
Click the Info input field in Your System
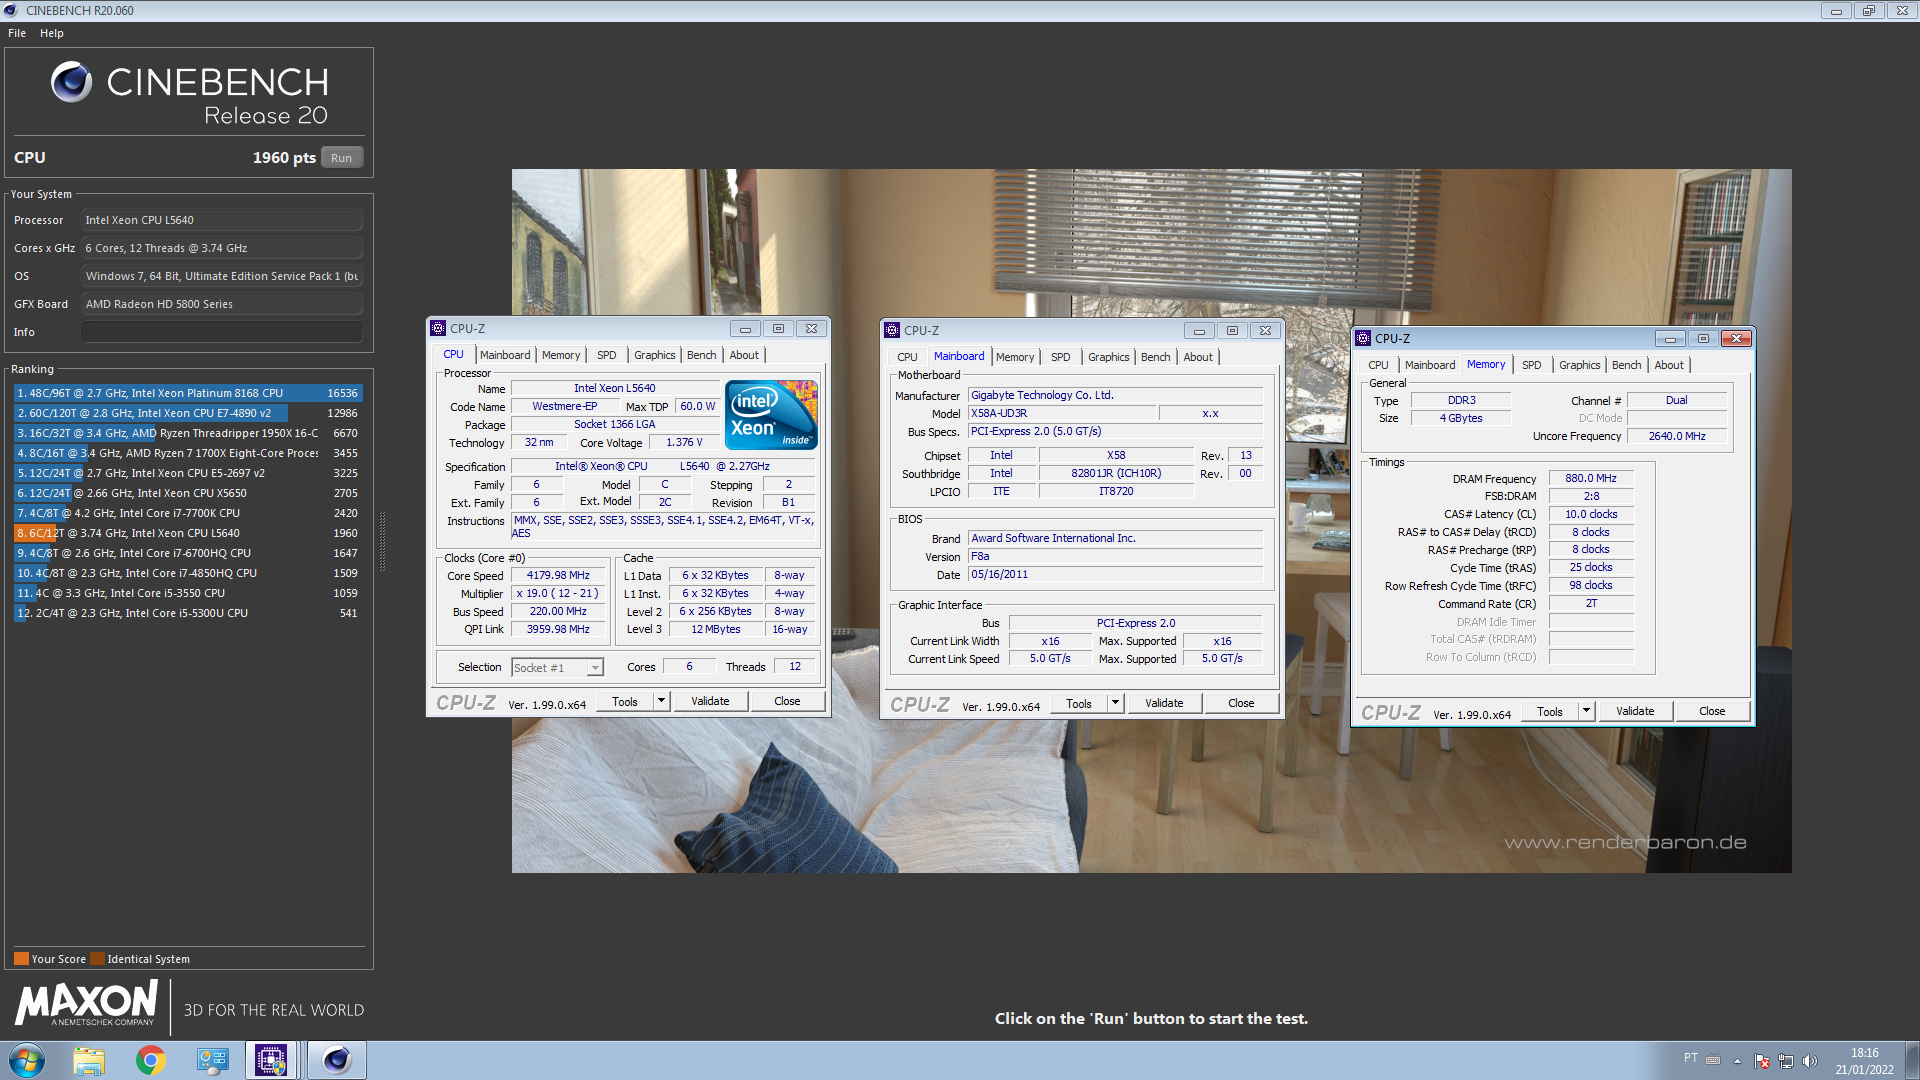coord(222,332)
